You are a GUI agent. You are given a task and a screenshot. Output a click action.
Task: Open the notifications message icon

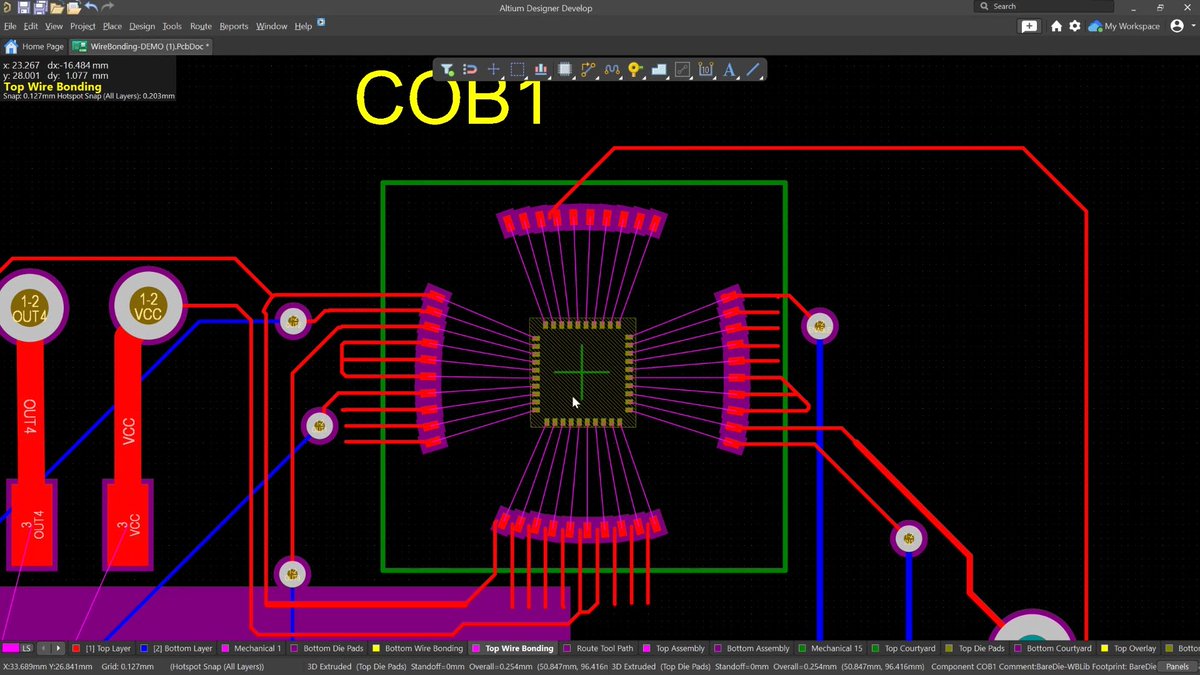1029,27
